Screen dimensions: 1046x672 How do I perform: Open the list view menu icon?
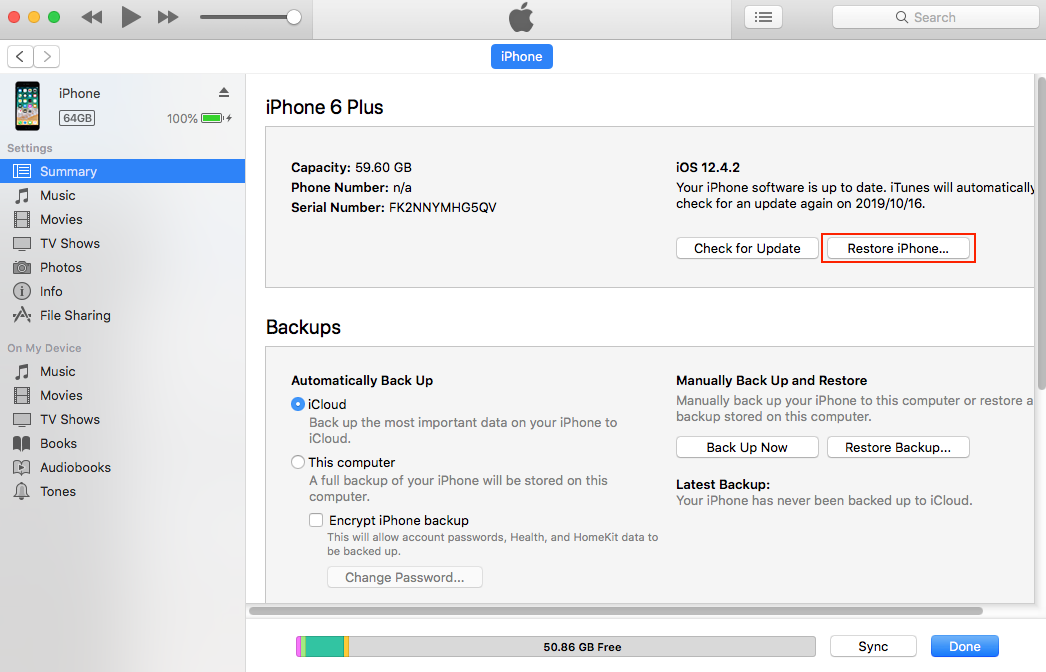(763, 17)
